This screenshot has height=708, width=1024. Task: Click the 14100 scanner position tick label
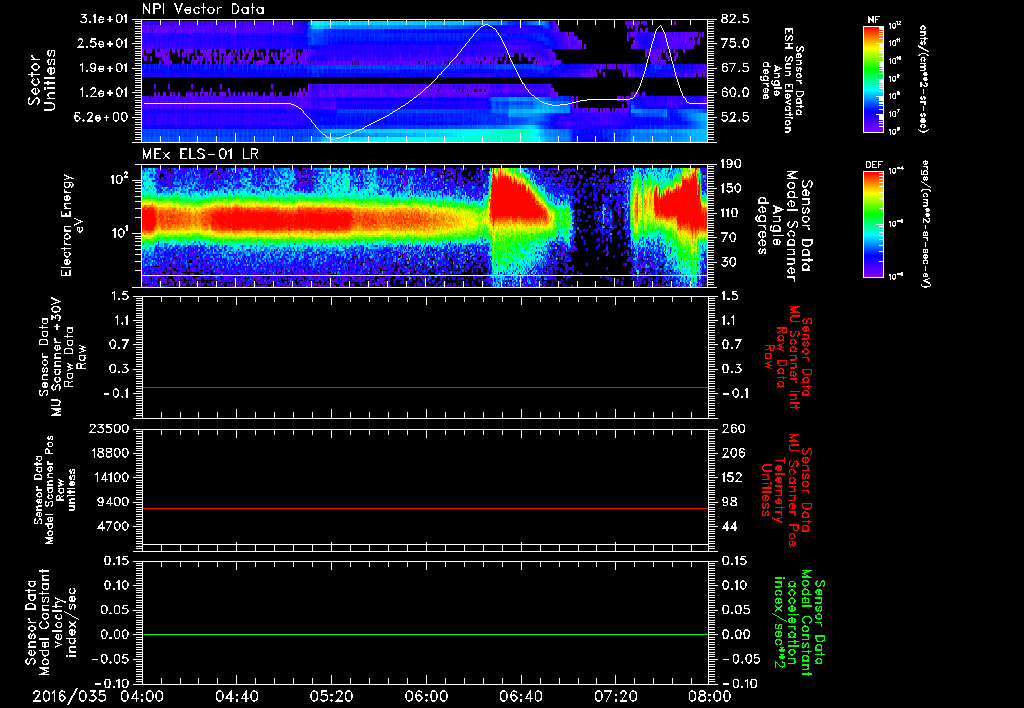[x=110, y=477]
